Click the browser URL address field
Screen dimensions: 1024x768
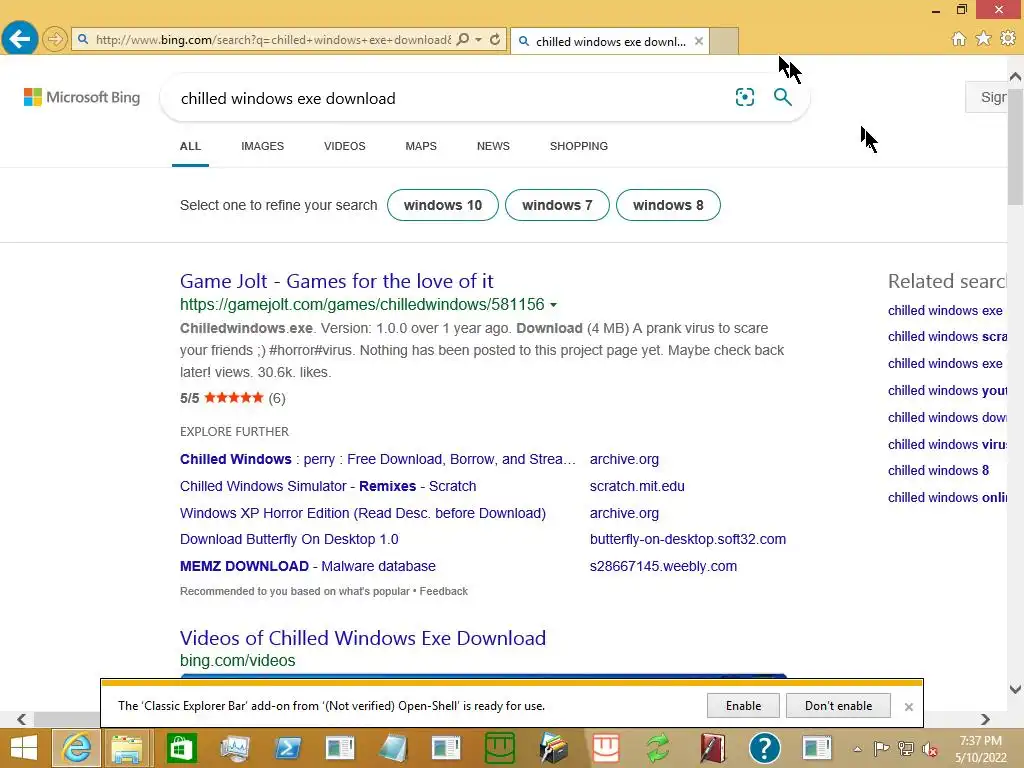tap(273, 40)
